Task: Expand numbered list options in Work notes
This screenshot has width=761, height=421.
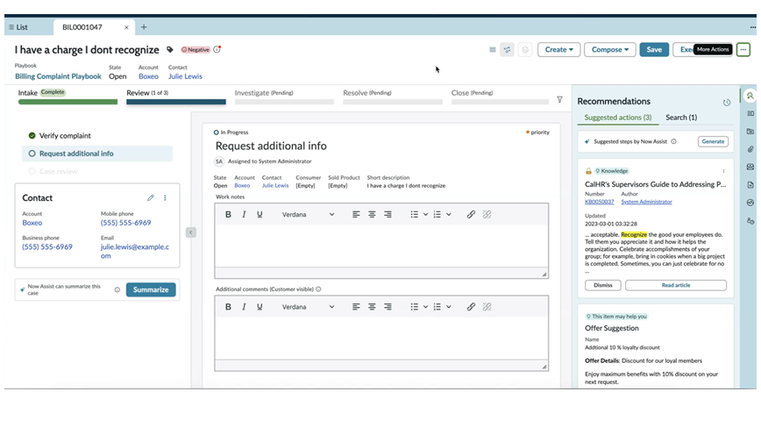Action: pyautogui.click(x=448, y=214)
